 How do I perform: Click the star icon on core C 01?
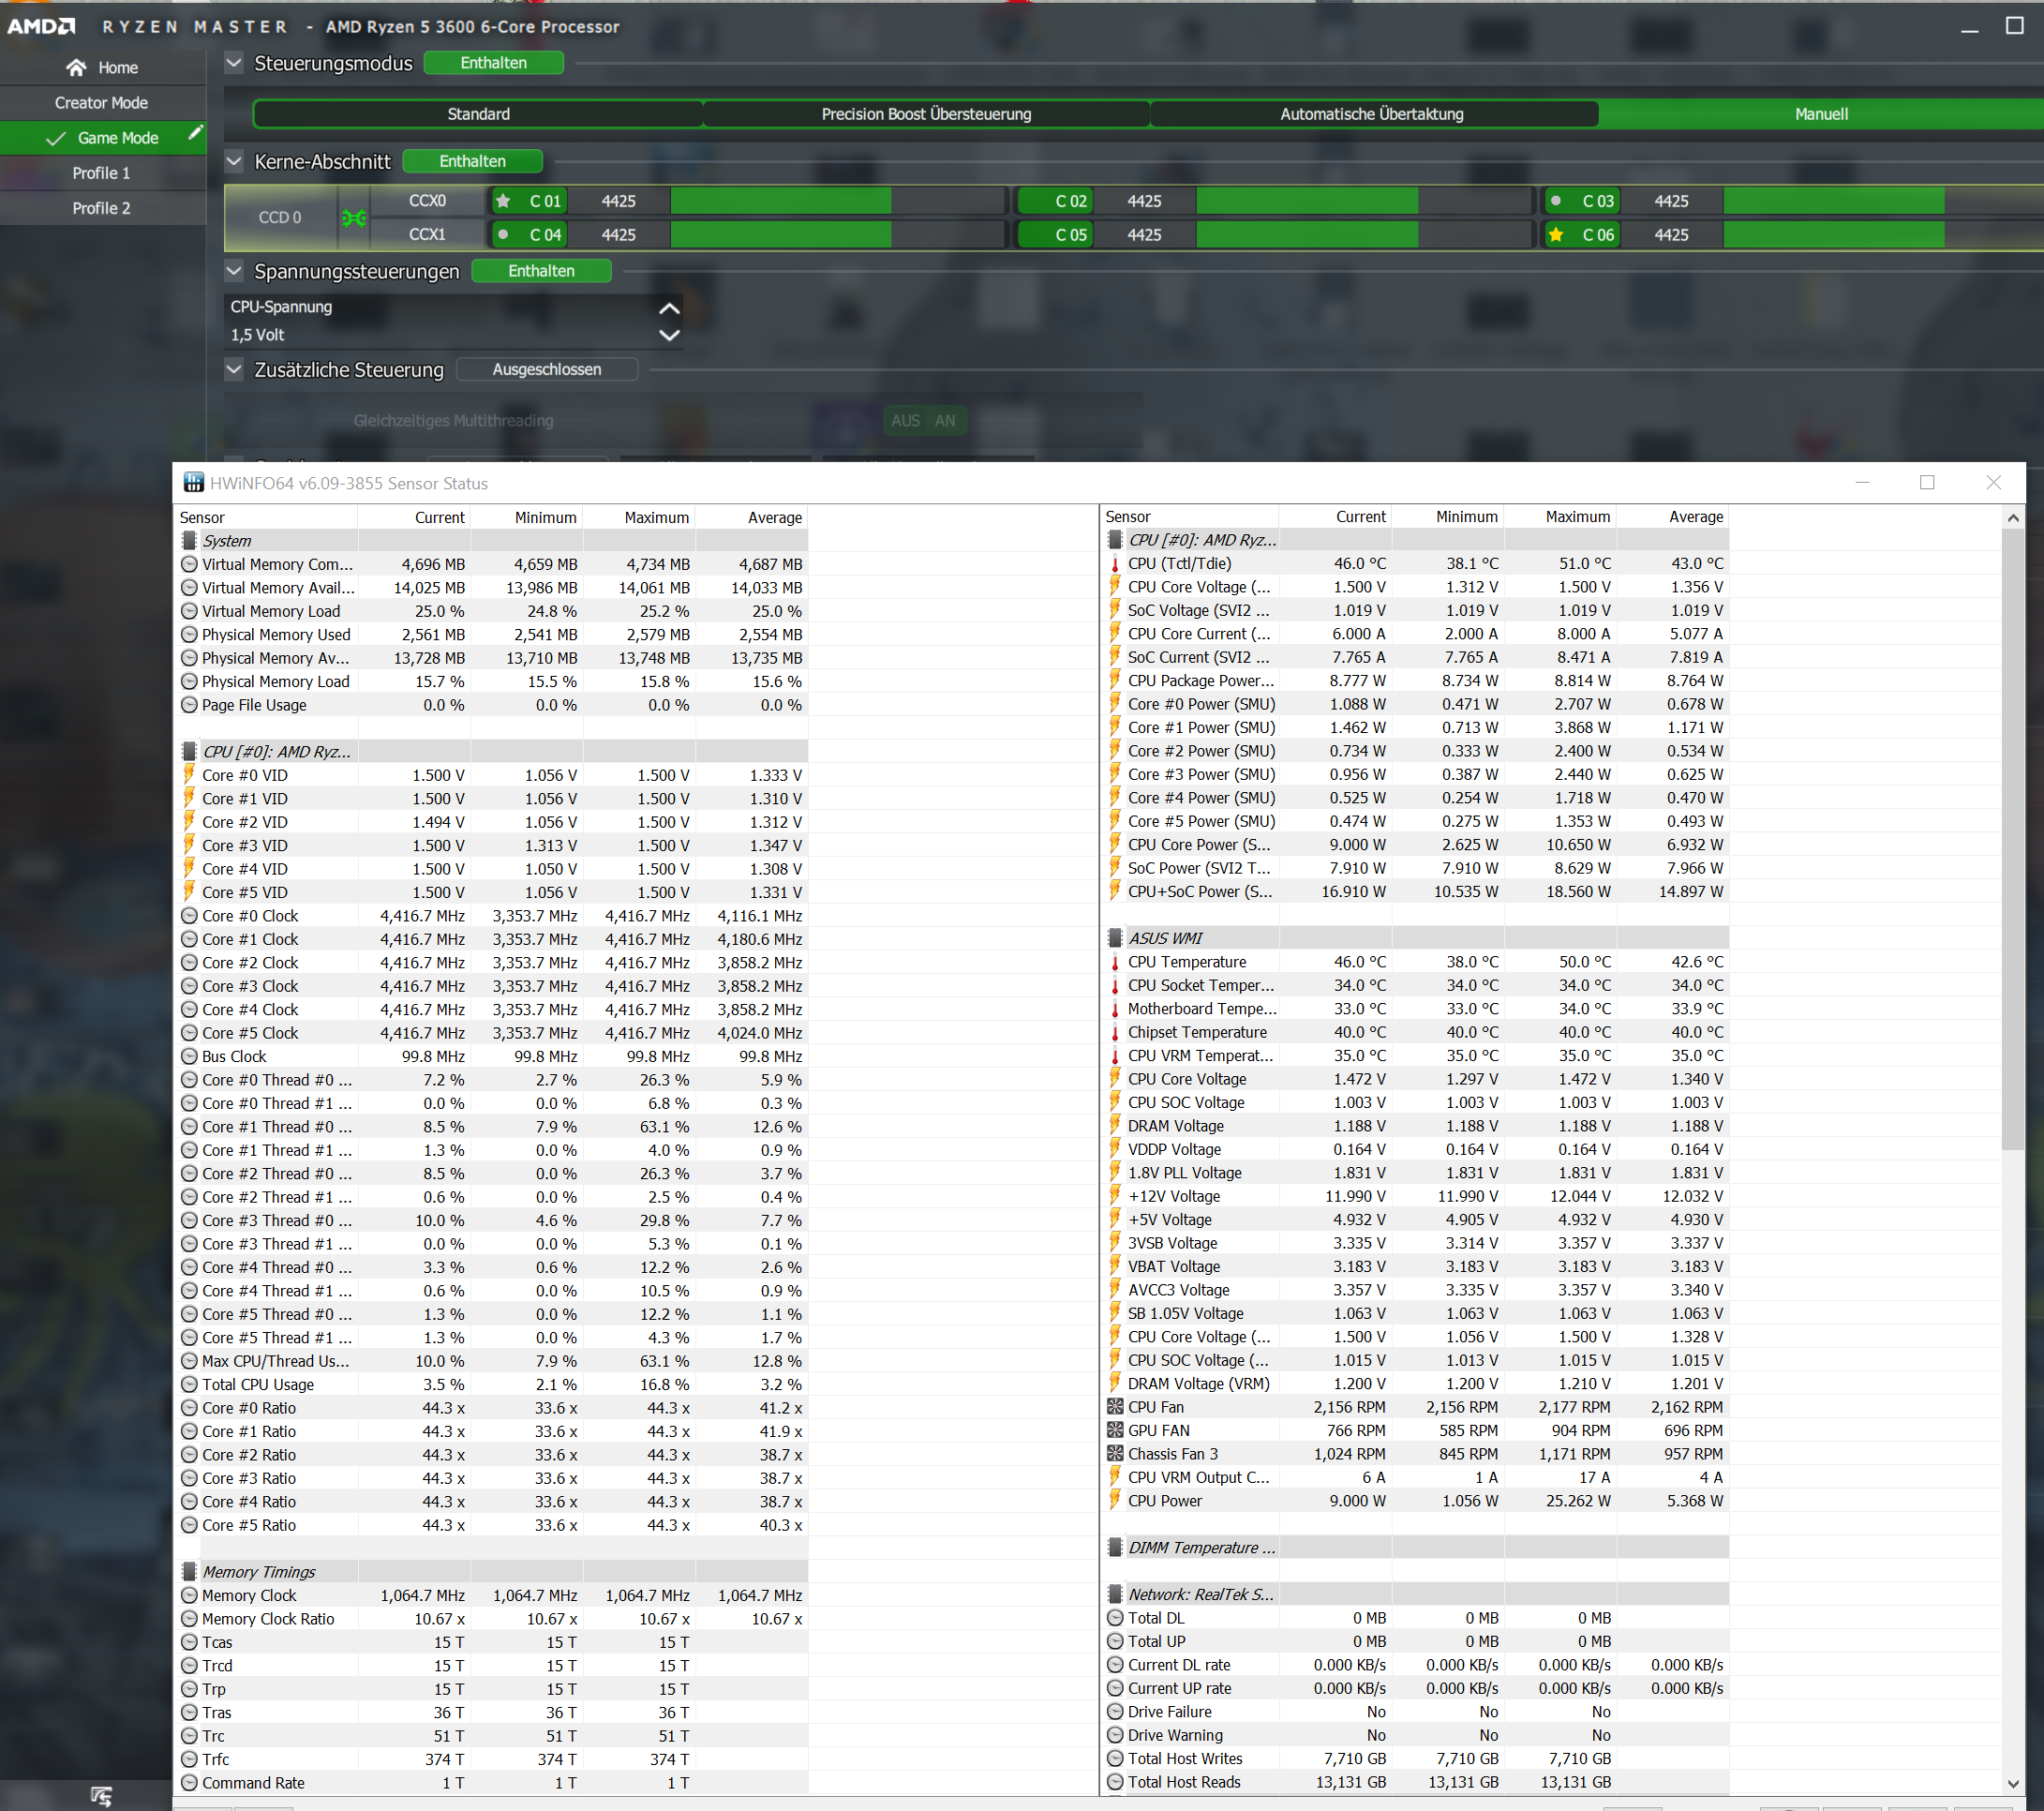tap(504, 201)
